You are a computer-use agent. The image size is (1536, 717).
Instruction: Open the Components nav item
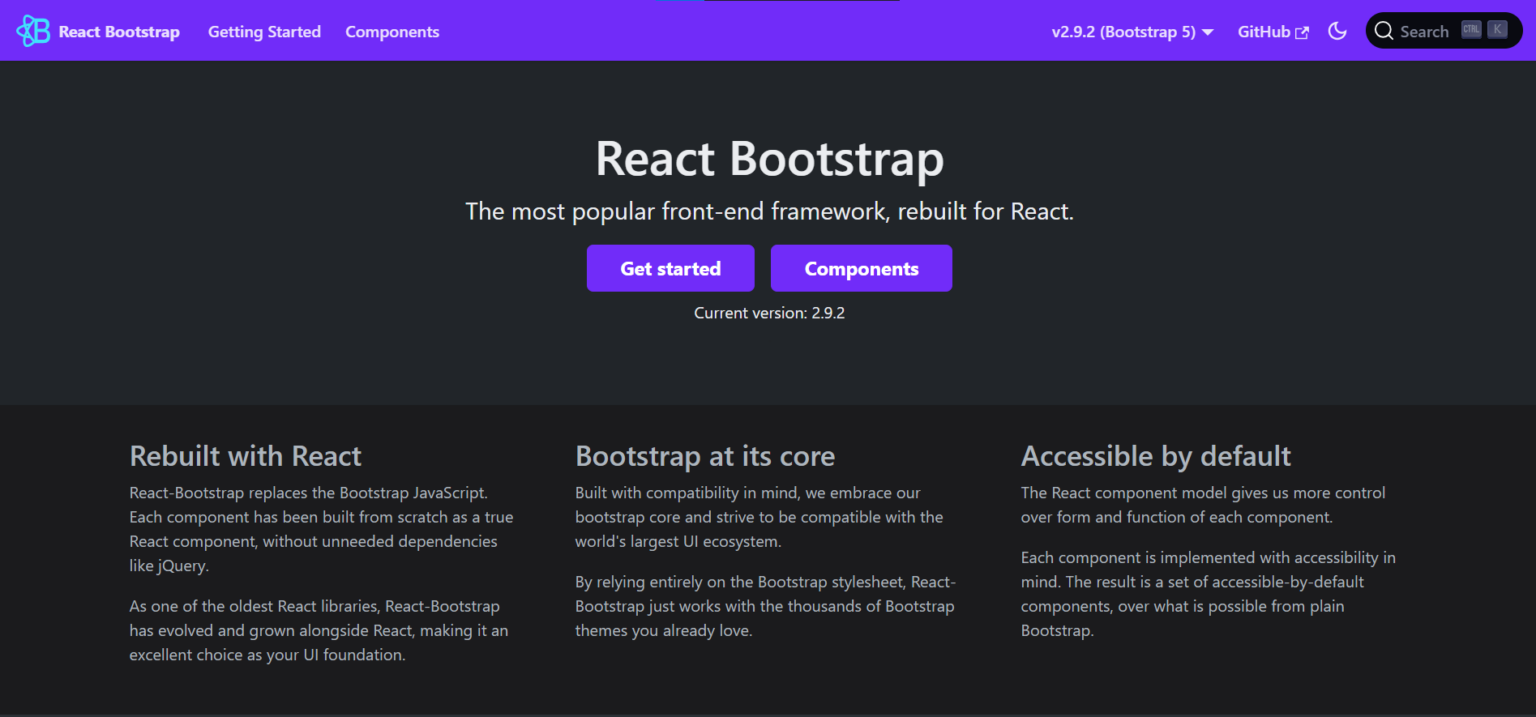coord(392,32)
